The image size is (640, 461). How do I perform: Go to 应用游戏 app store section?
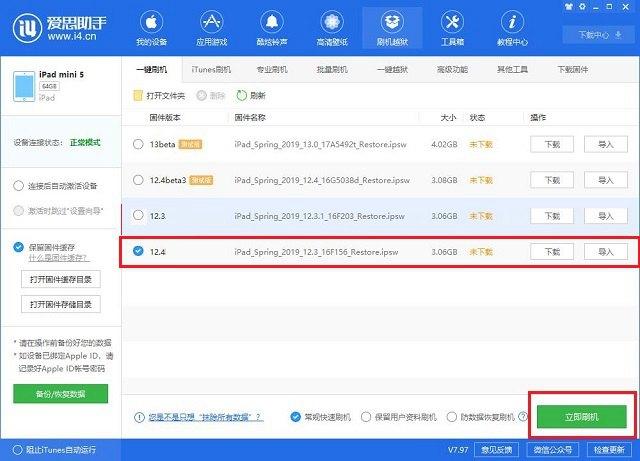211,28
